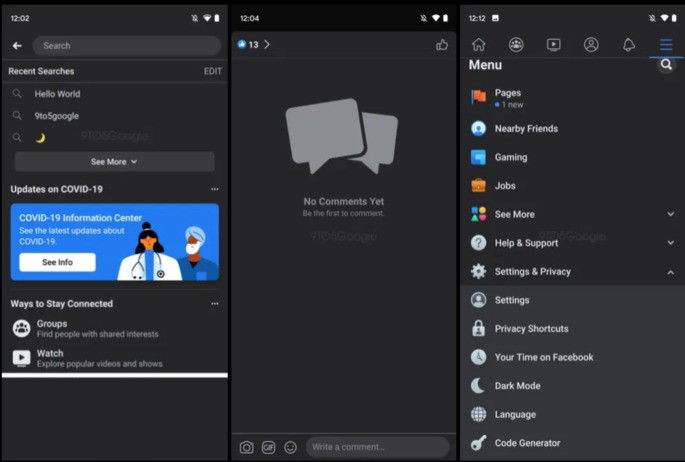This screenshot has height=462, width=685.
Task: Open Jobs in the menu
Action: 572,186
